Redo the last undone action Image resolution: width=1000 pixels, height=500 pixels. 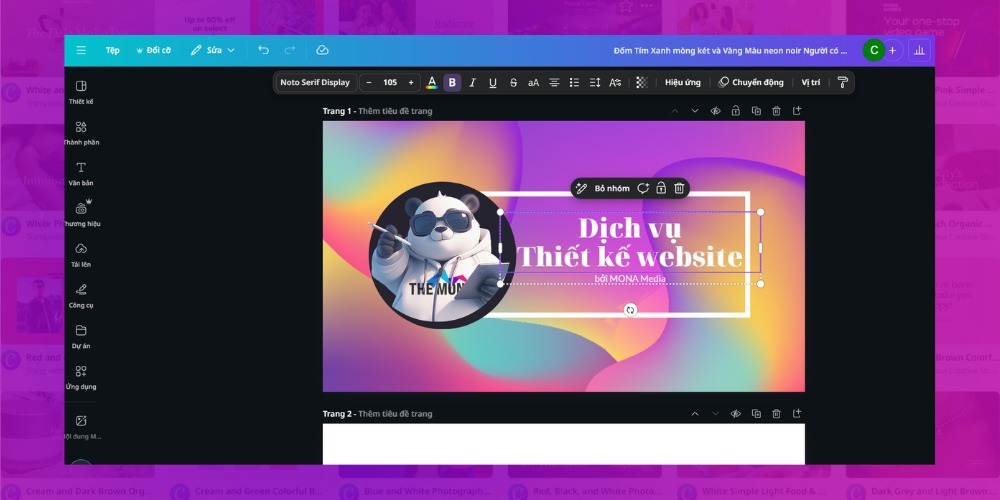tap(290, 50)
